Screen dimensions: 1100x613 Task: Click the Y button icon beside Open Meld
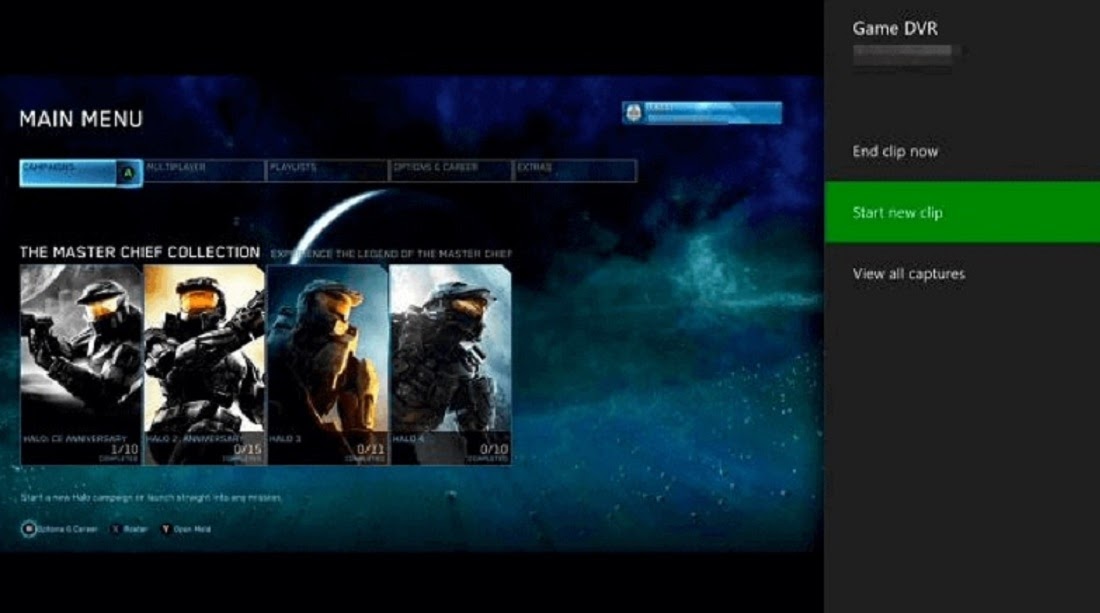[166, 529]
